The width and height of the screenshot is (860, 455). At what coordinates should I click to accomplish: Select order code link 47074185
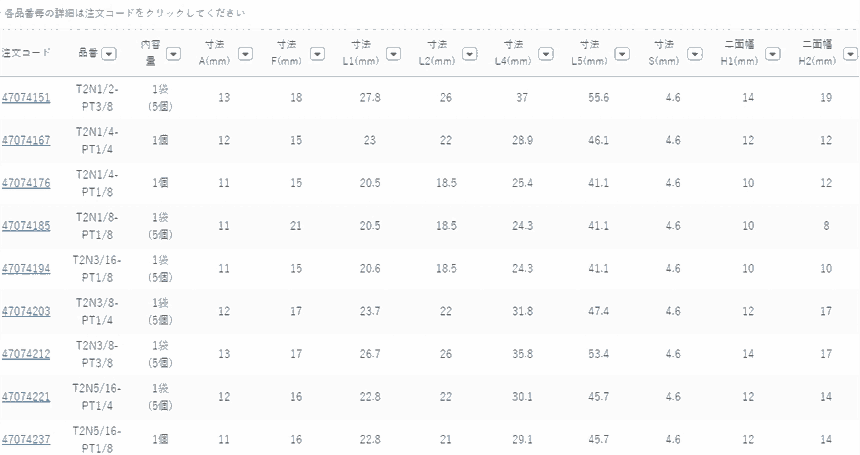coord(26,226)
